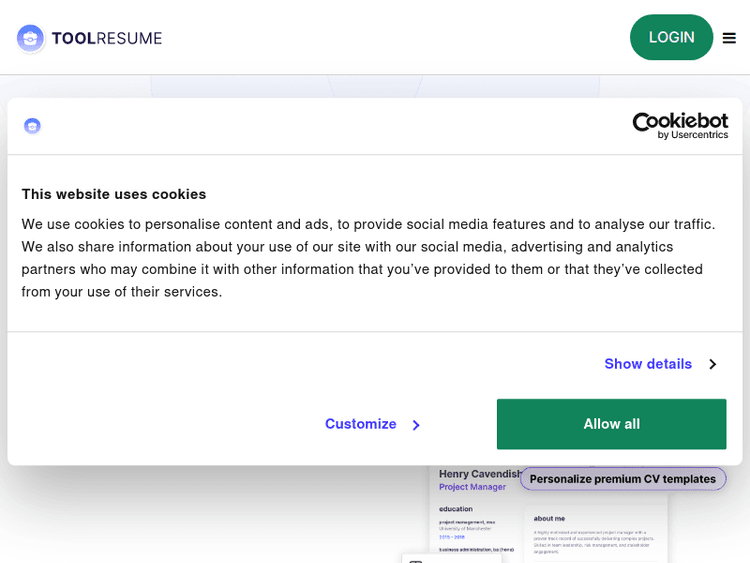This screenshot has width=750, height=563.
Task: Click the small briefcase icon in cookie dialog
Action: point(33,126)
